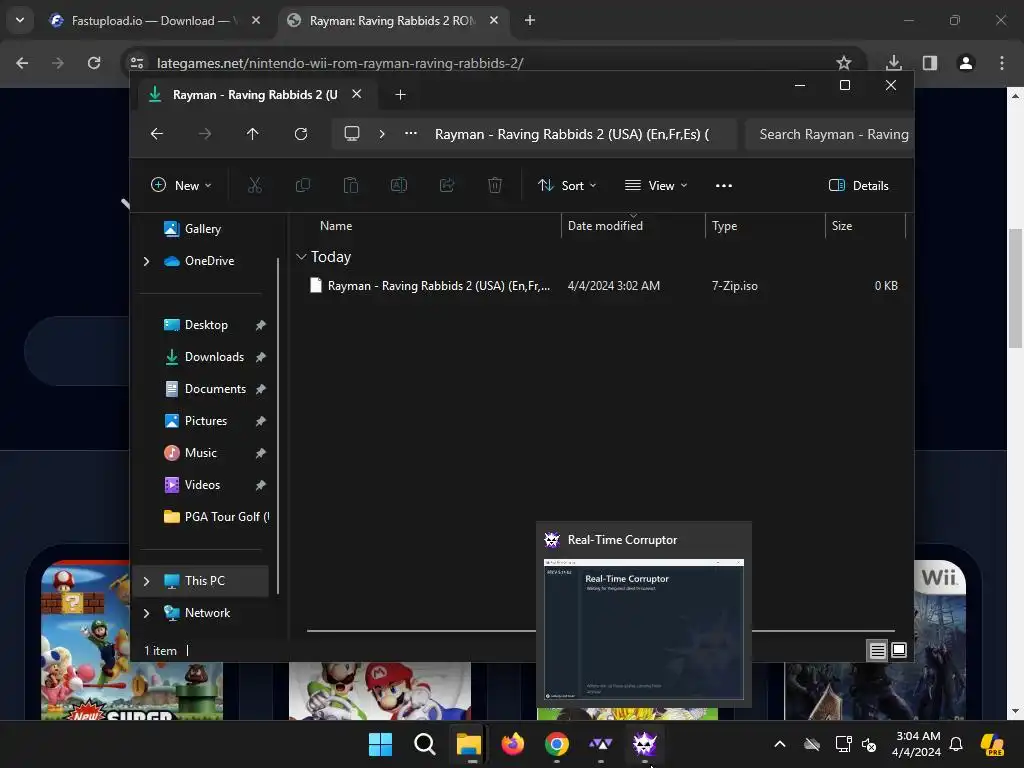Switch to details list view layout icon
Image resolution: width=1024 pixels, height=768 pixels.
pos(877,650)
